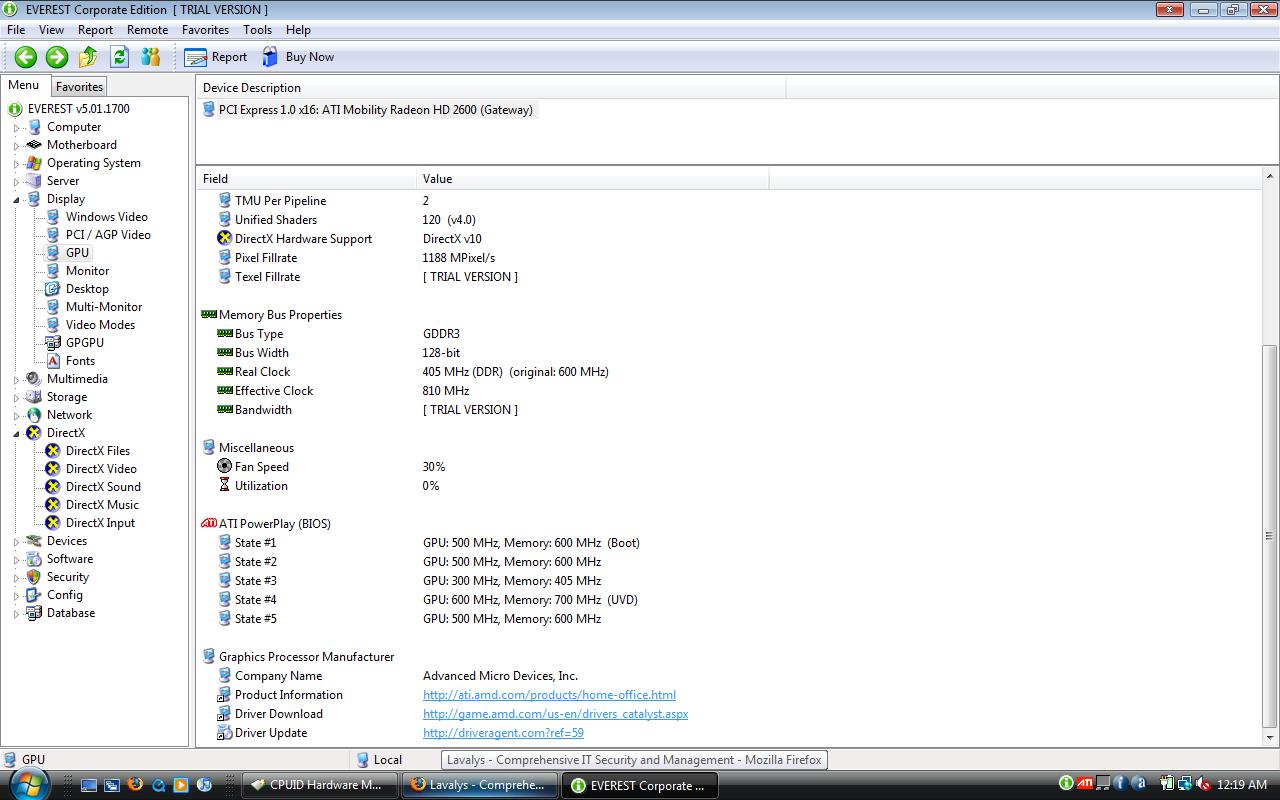Click the Buy Now toolbar button
Viewport: 1280px width, 800px height.
[298, 57]
